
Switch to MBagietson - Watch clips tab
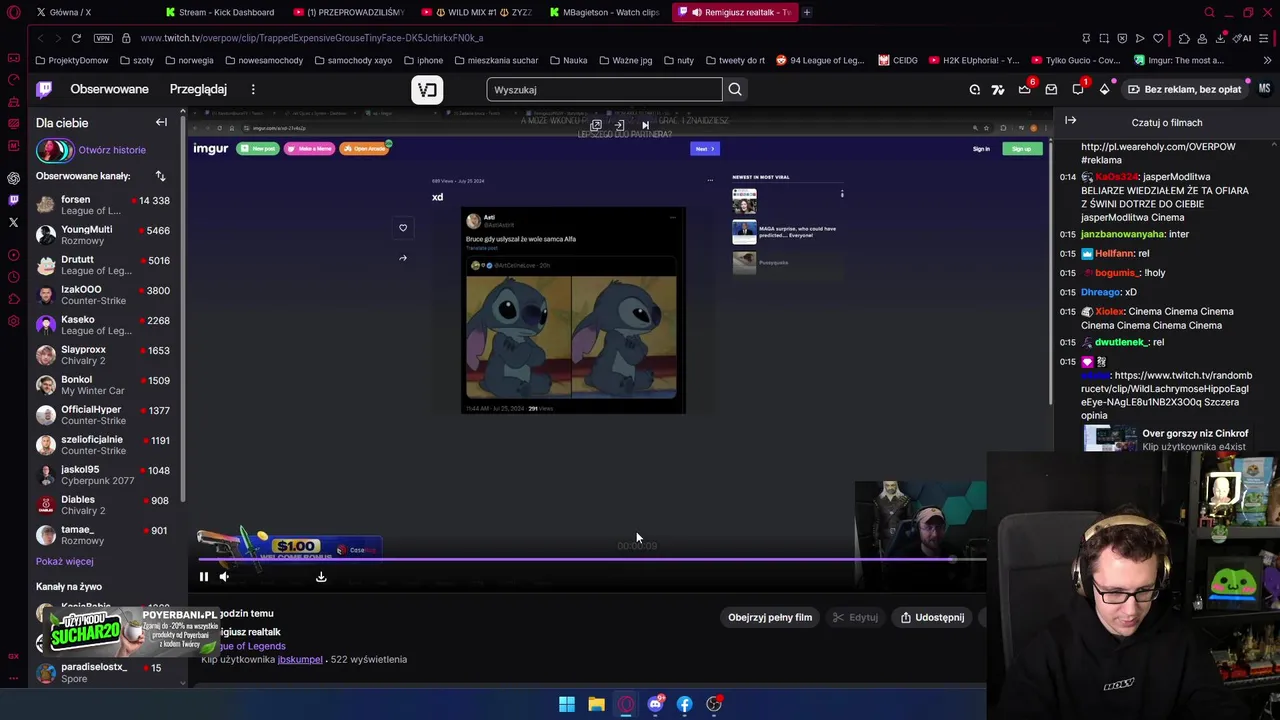coord(604,12)
